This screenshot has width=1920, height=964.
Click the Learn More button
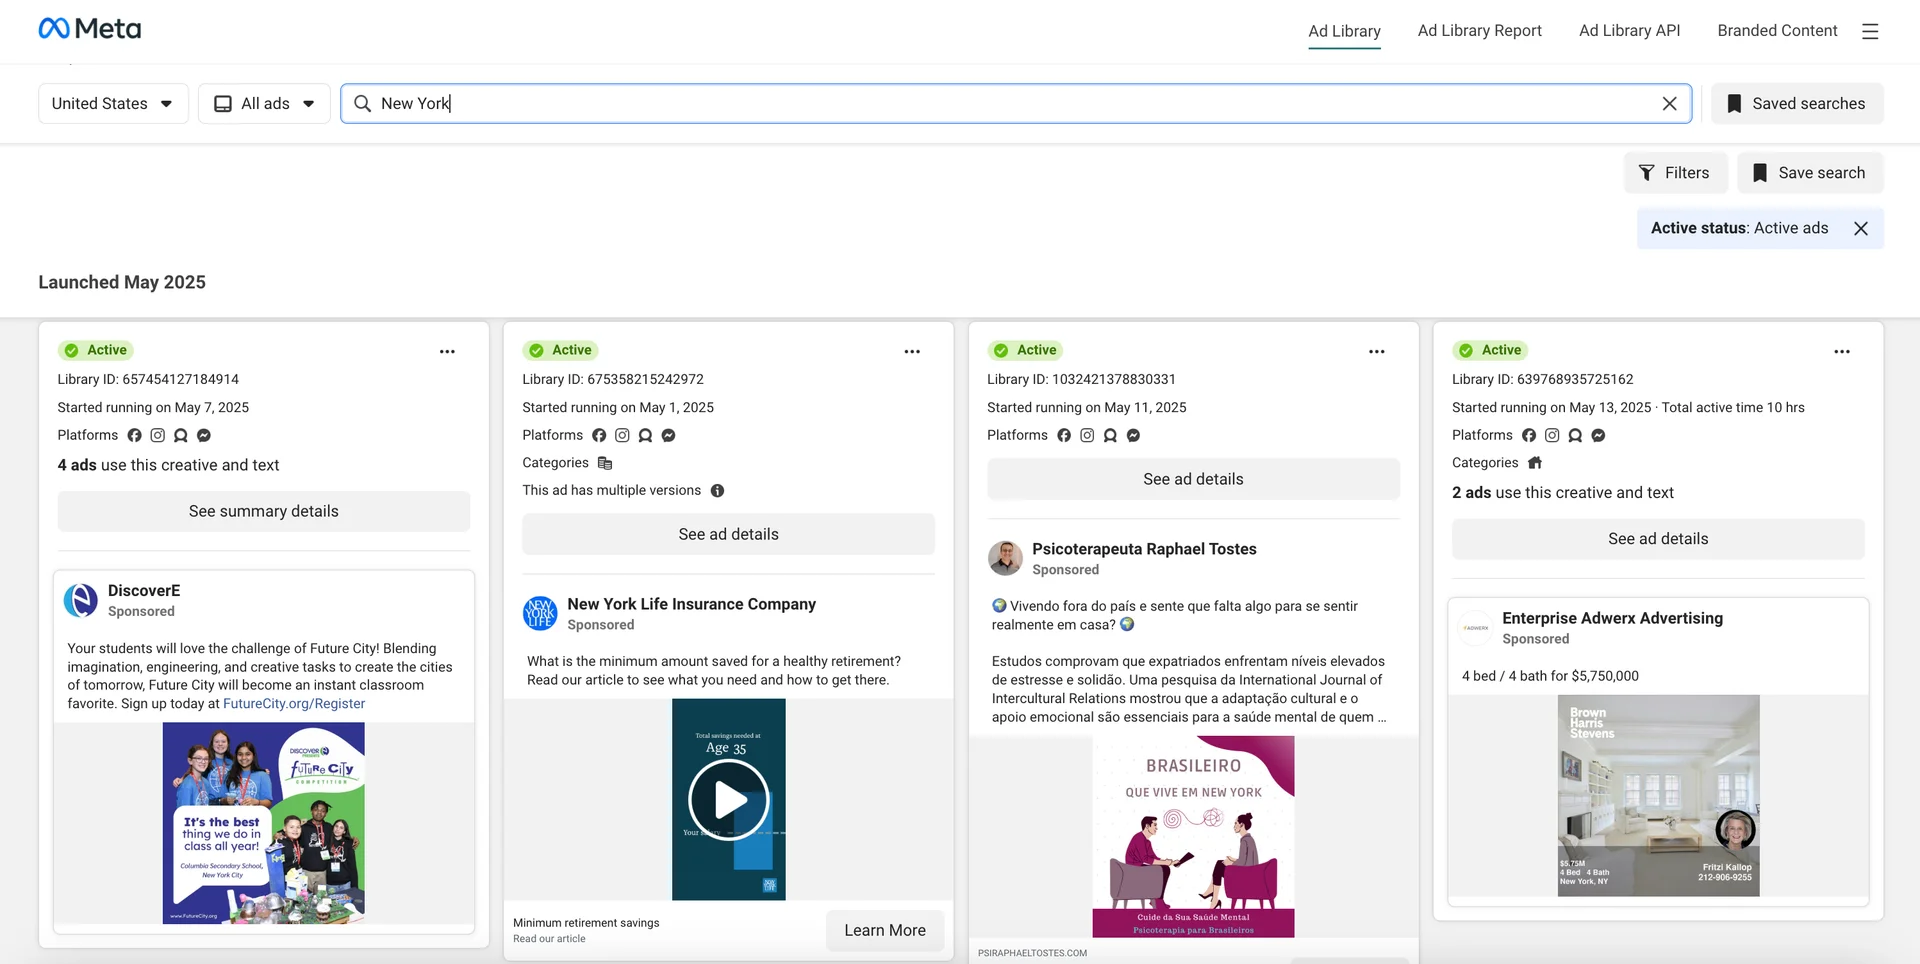tap(885, 930)
